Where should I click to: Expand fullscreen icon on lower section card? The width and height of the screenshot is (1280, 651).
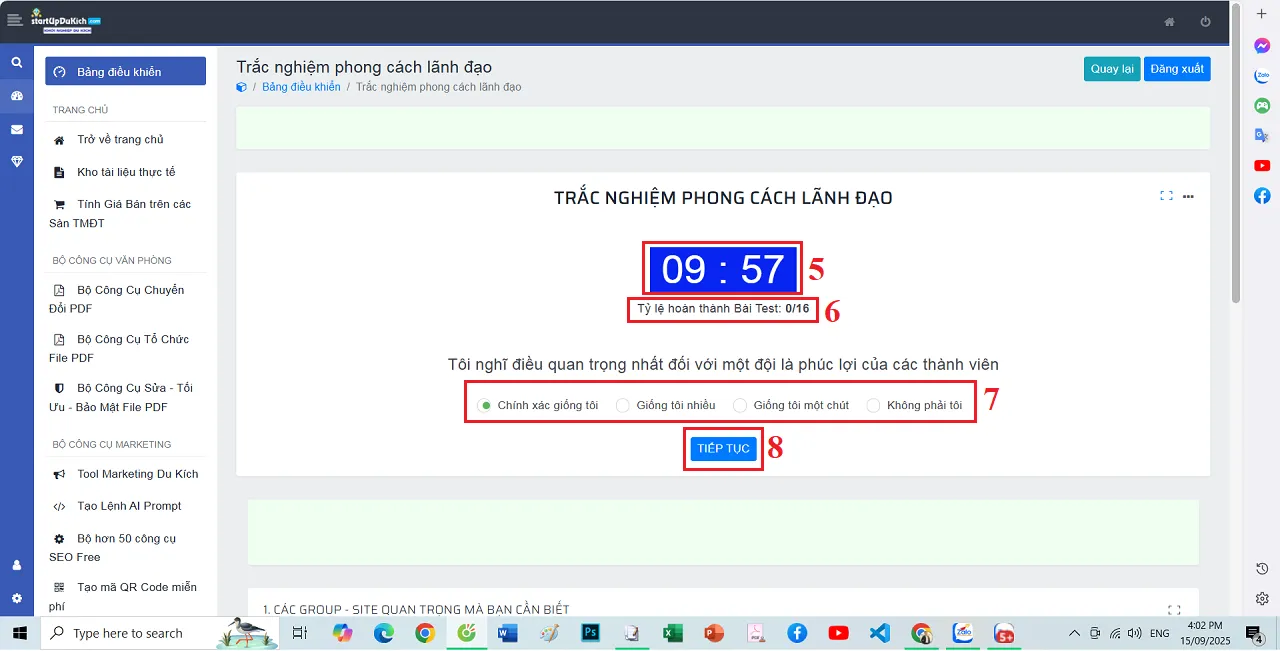1174,609
